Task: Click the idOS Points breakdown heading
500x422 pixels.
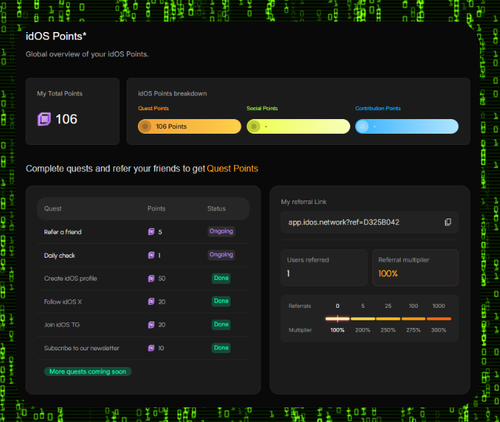Action: click(x=172, y=94)
